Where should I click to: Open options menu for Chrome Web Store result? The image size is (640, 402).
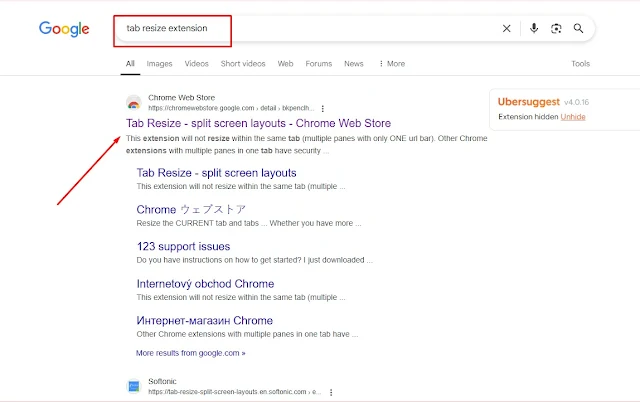click(323, 109)
